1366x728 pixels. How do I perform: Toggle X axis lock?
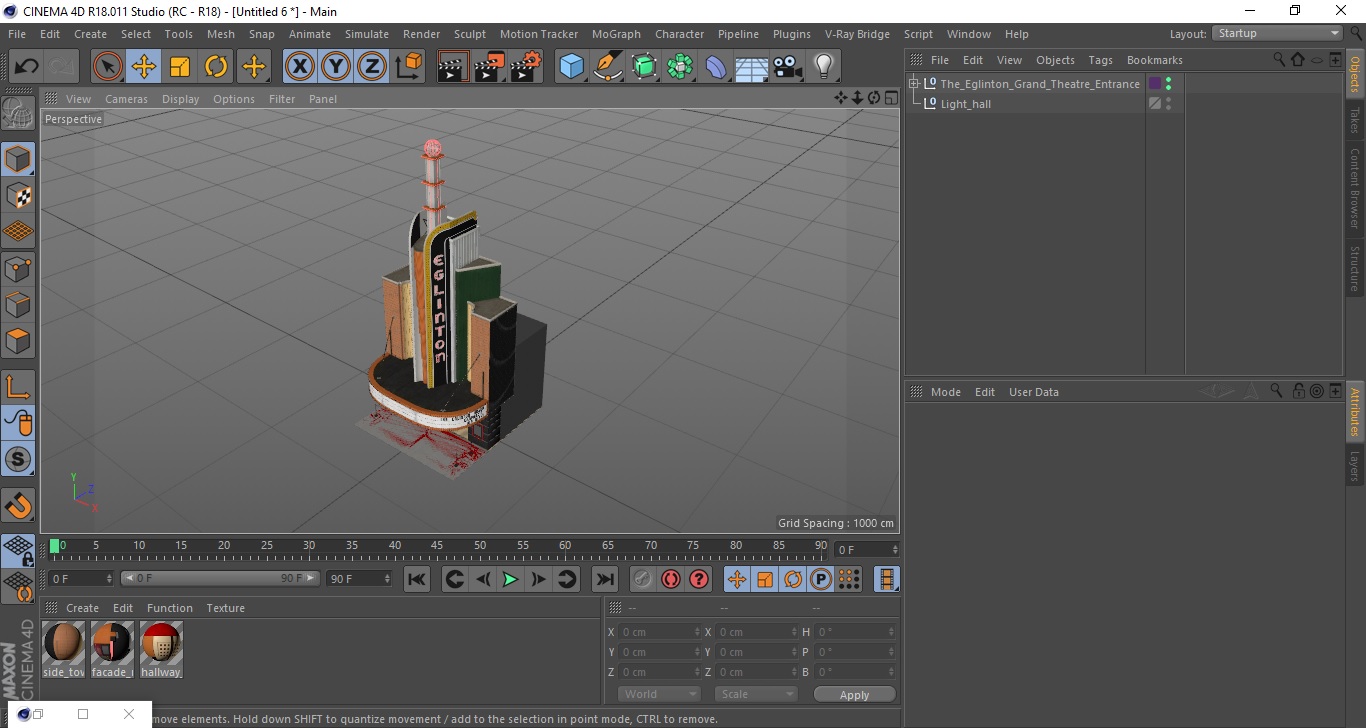299,67
